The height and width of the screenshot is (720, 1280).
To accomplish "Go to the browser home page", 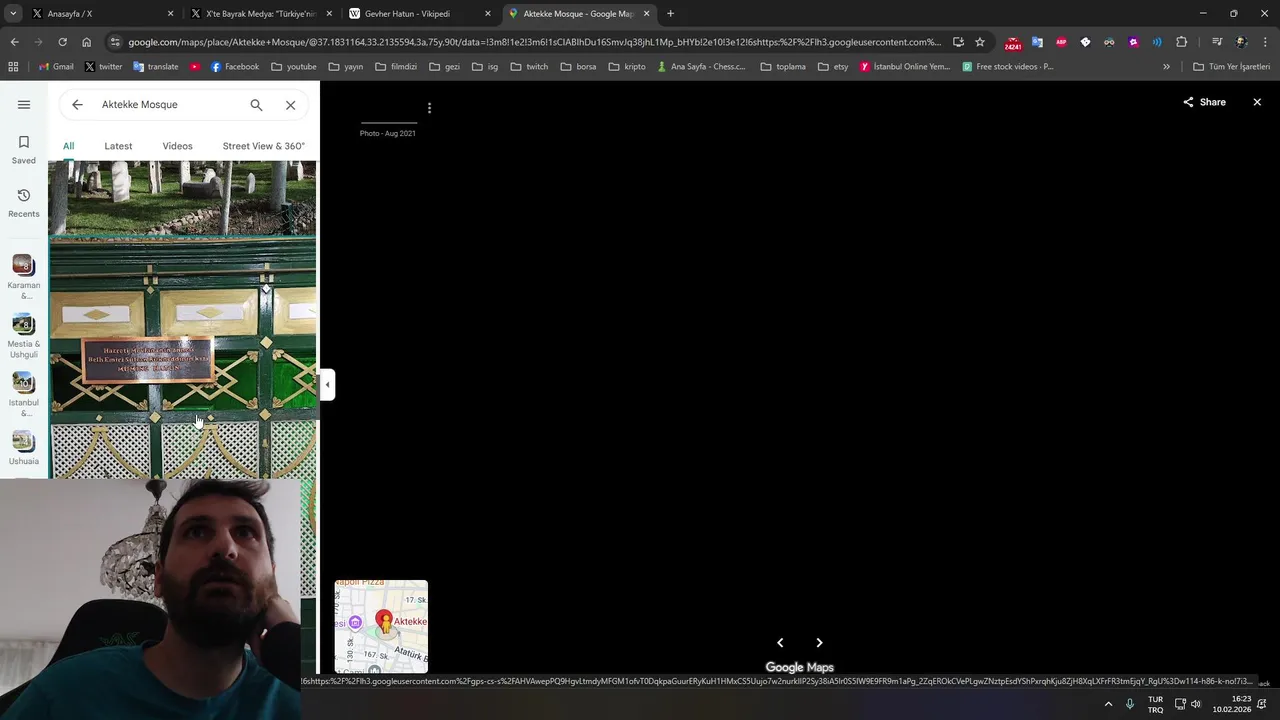I will (x=86, y=42).
